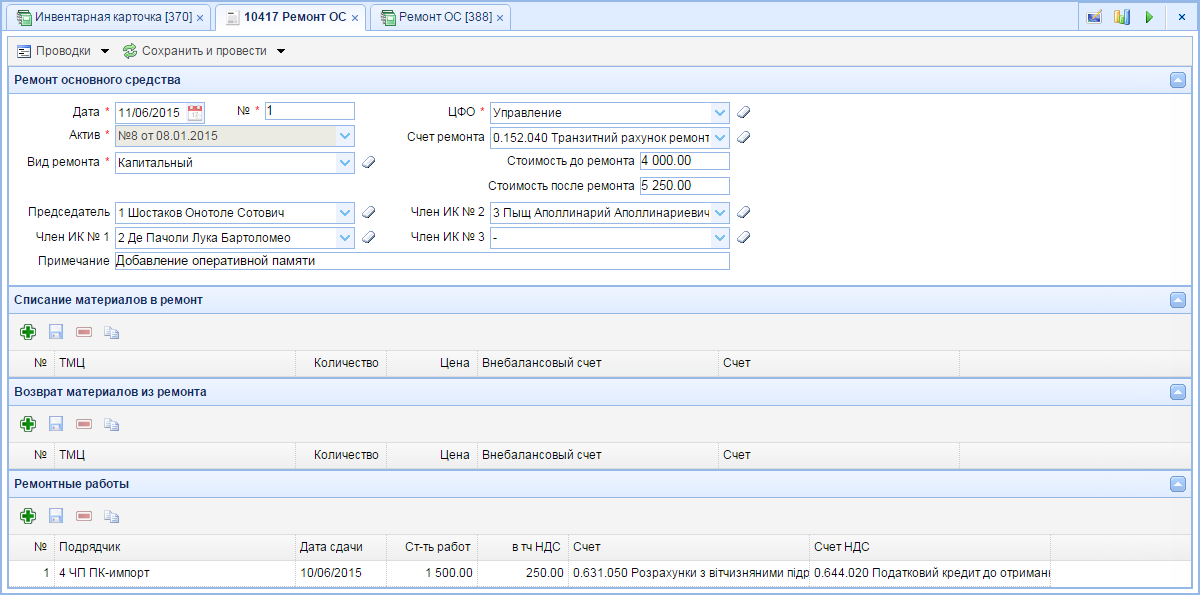Screen dimensions: 1200x595
Task: Click the screen edit icon with pencil in top-right toolbar
Action: (x=1094, y=17)
